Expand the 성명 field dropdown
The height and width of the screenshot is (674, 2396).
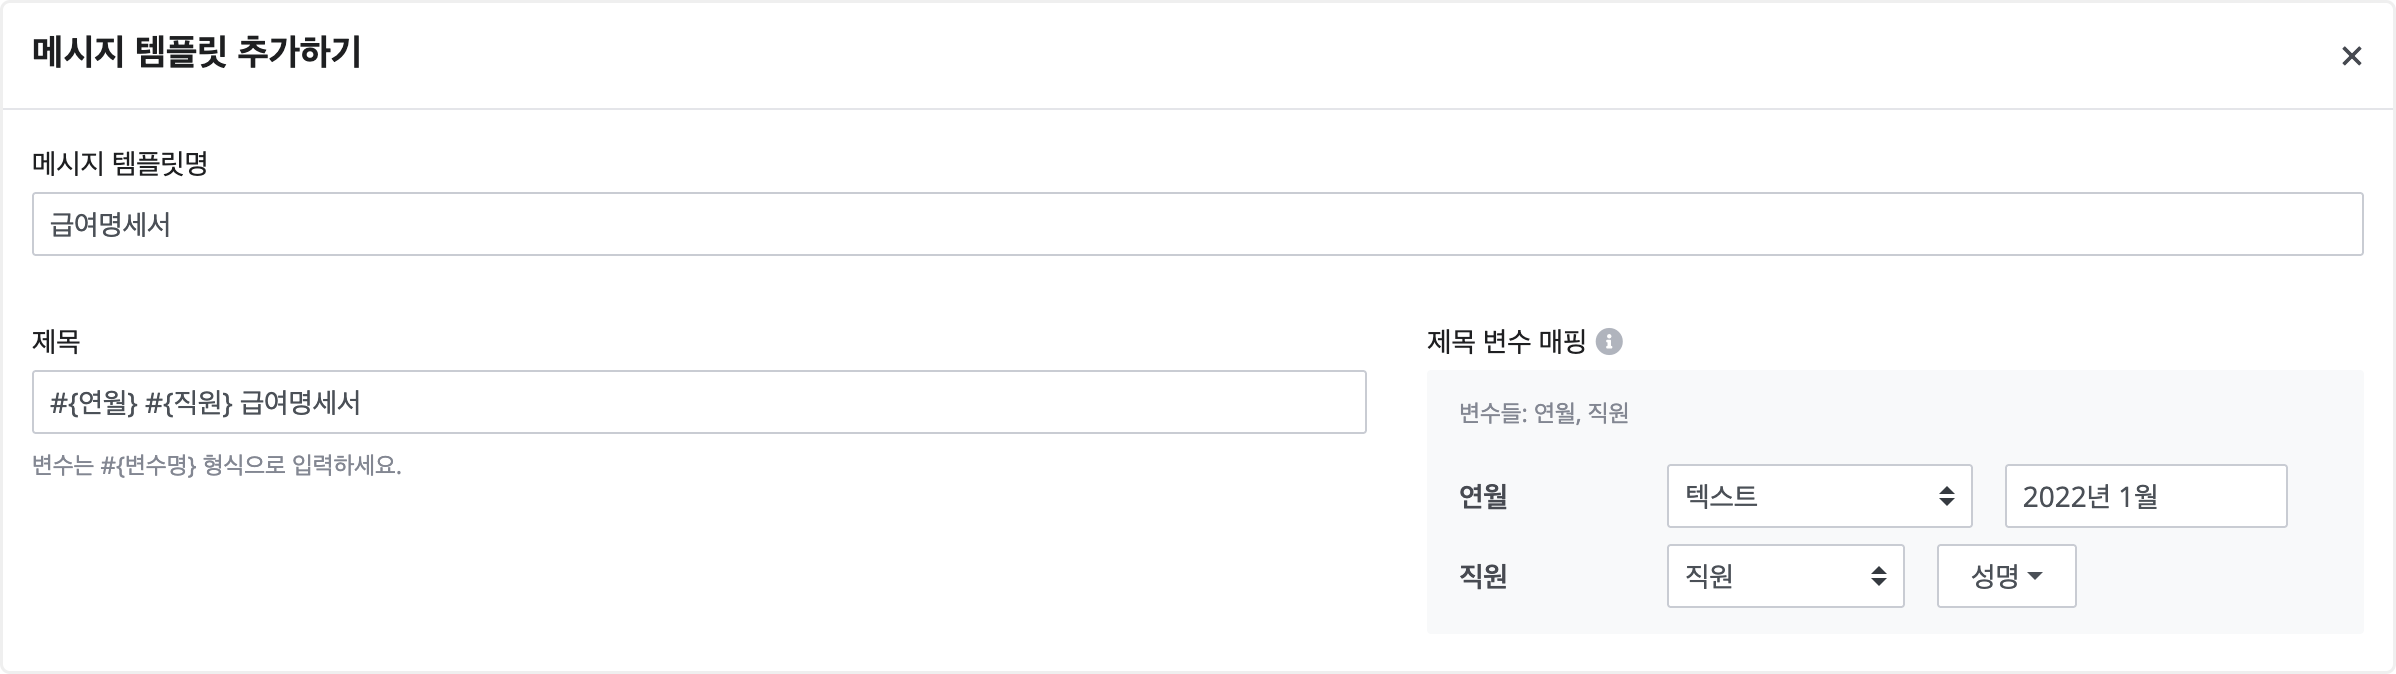pyautogui.click(x=2005, y=576)
